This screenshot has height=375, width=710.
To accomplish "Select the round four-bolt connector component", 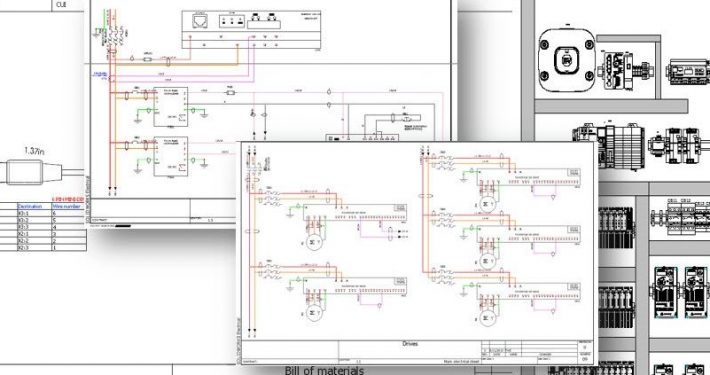I will click(566, 60).
